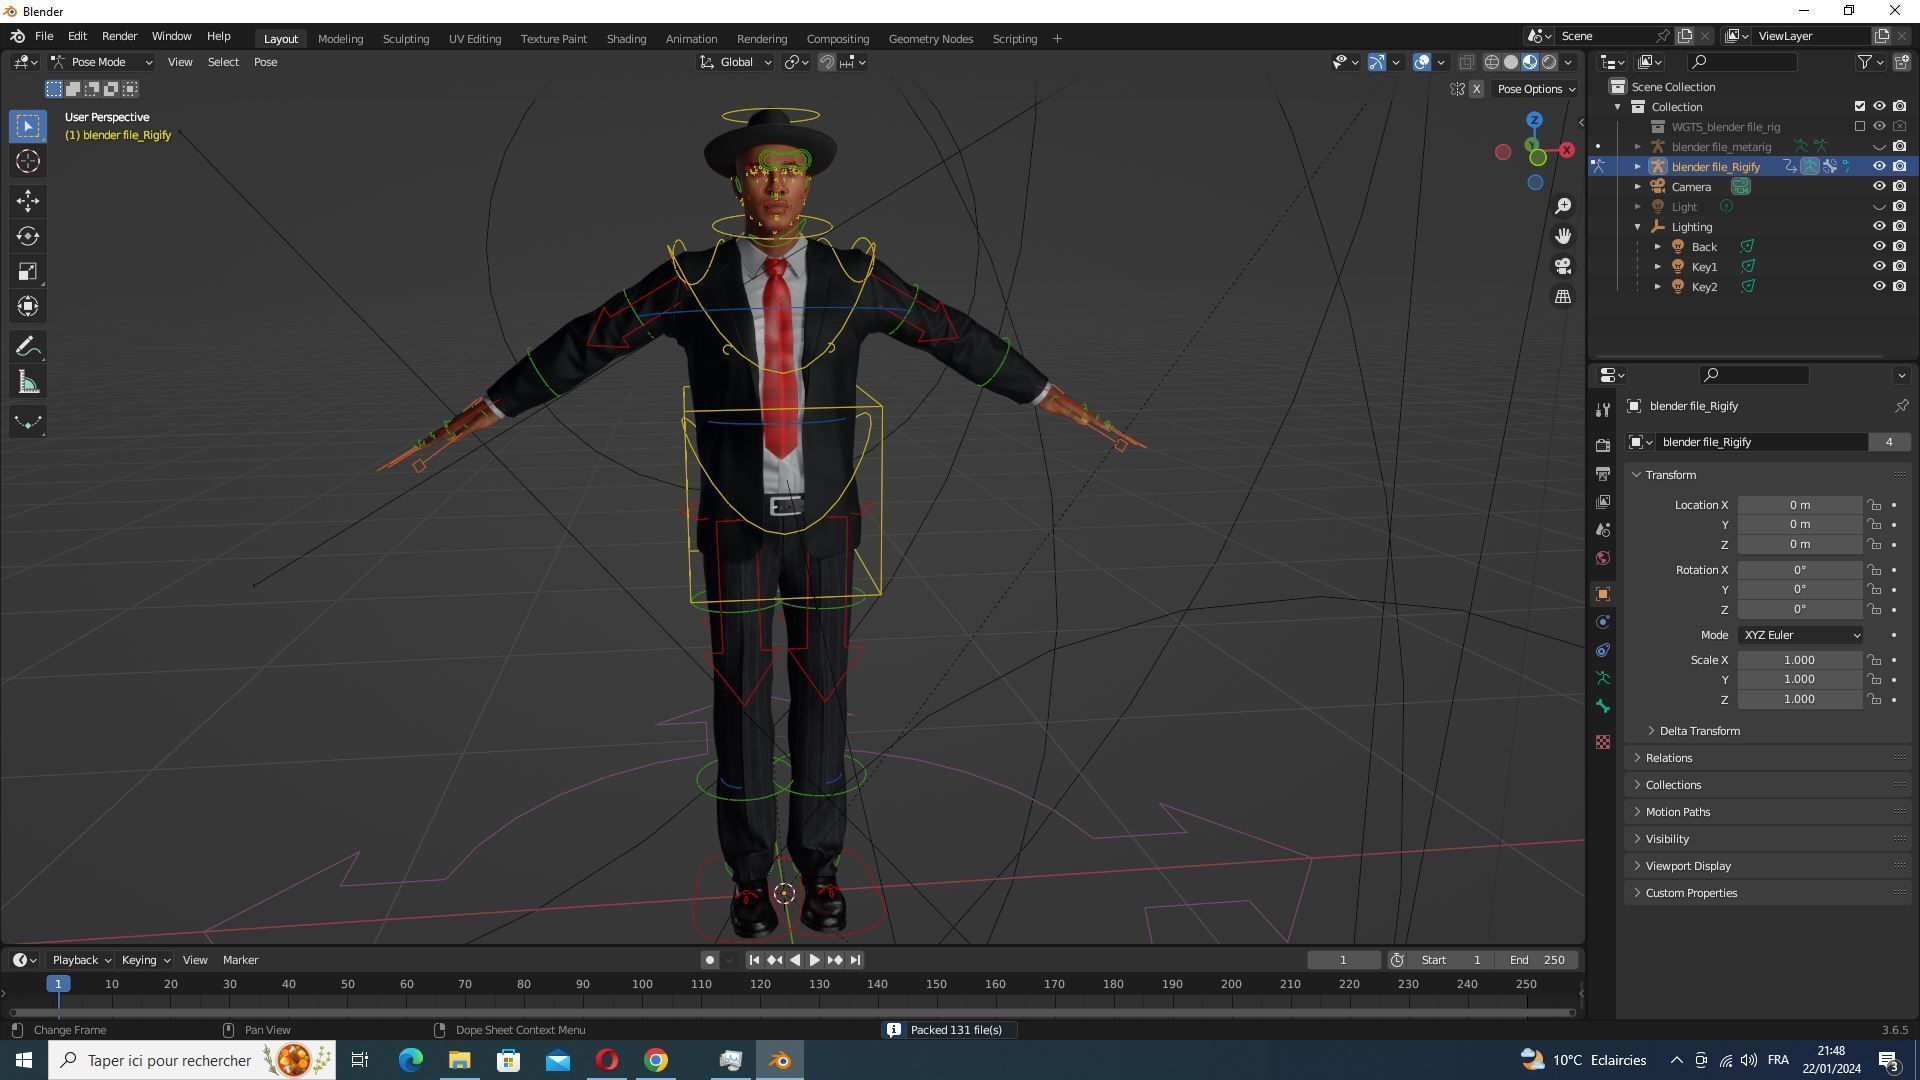Open the Scene properties tab
The height and width of the screenshot is (1080, 1920).
[1603, 529]
